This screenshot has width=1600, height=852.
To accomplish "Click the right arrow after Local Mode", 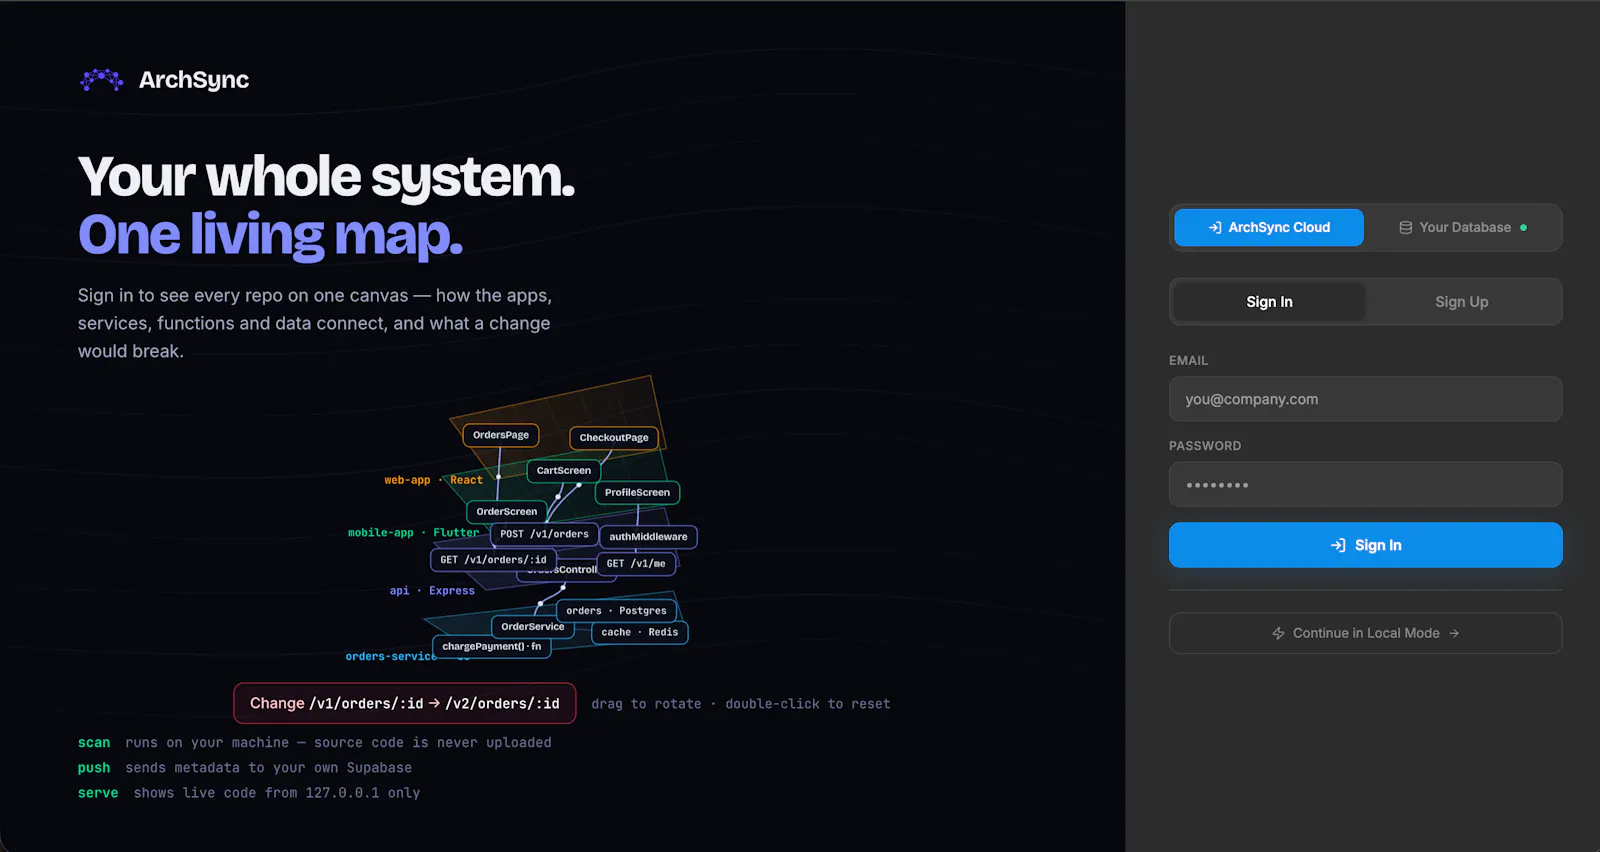I will pos(1454,633).
